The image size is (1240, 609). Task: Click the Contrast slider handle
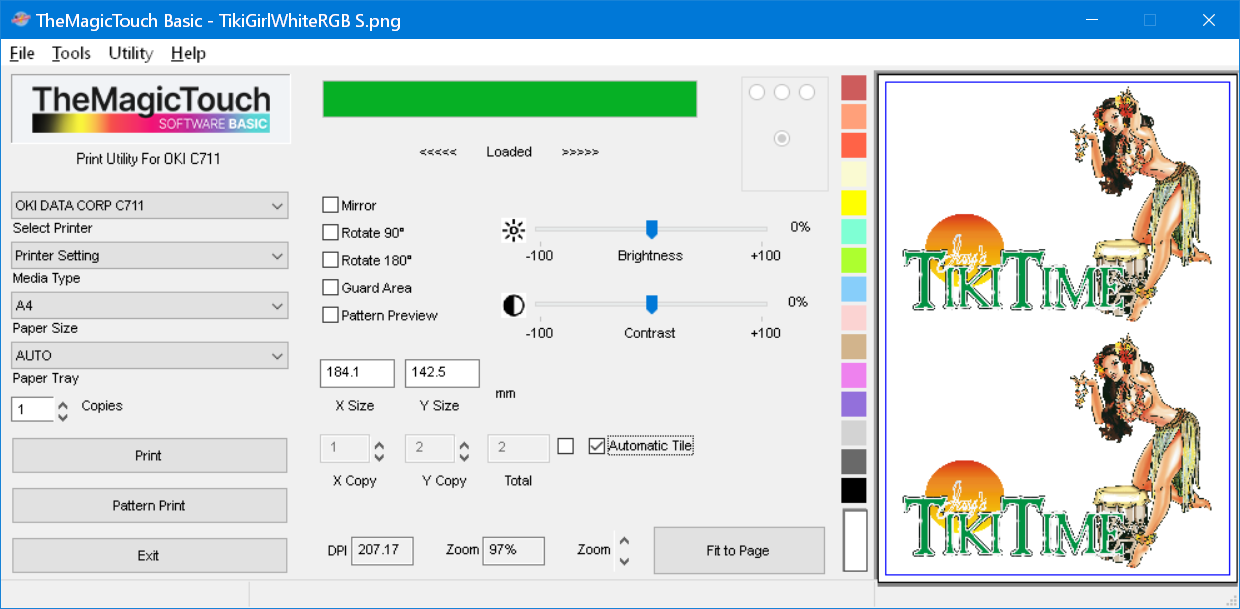651,303
